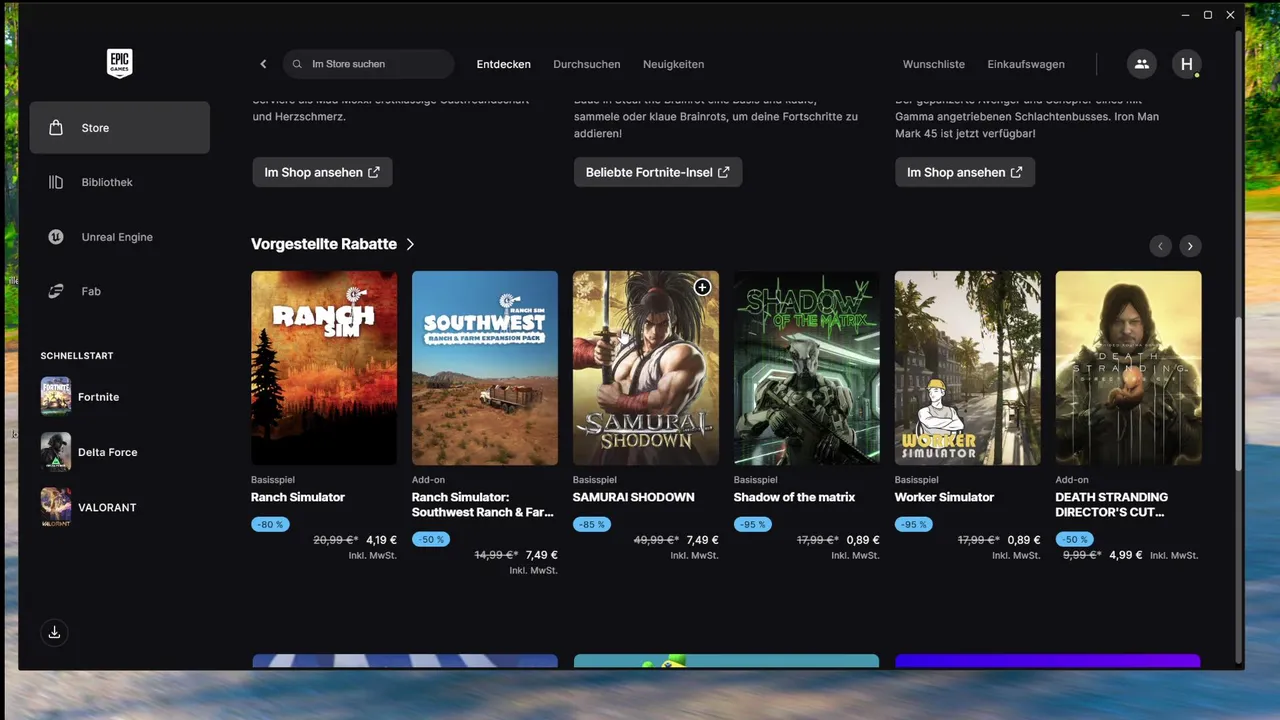Switch to the Durchsuchen tab
1280x720 pixels.
(587, 64)
